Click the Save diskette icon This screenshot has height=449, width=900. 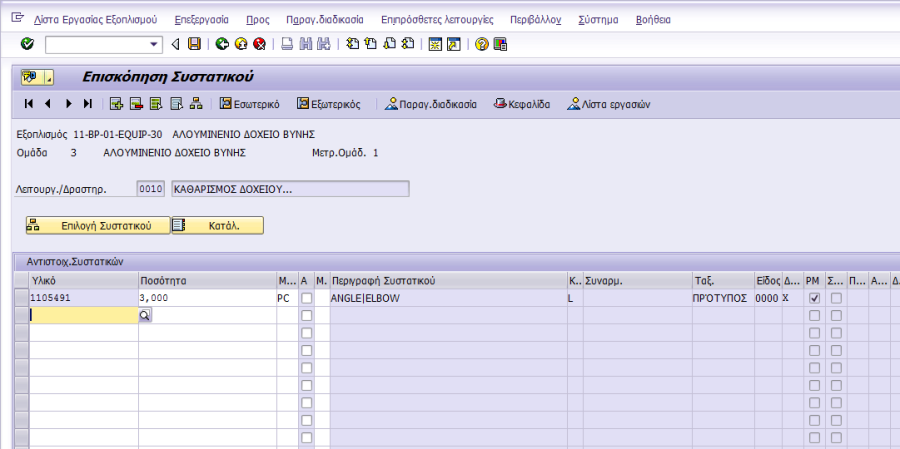coord(194,44)
